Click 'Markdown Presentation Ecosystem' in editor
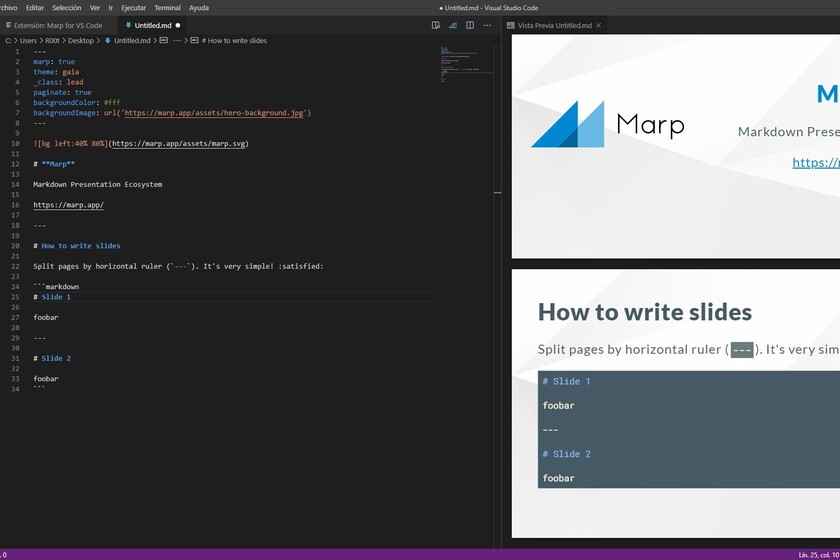This screenshot has height=560, width=840. point(98,184)
